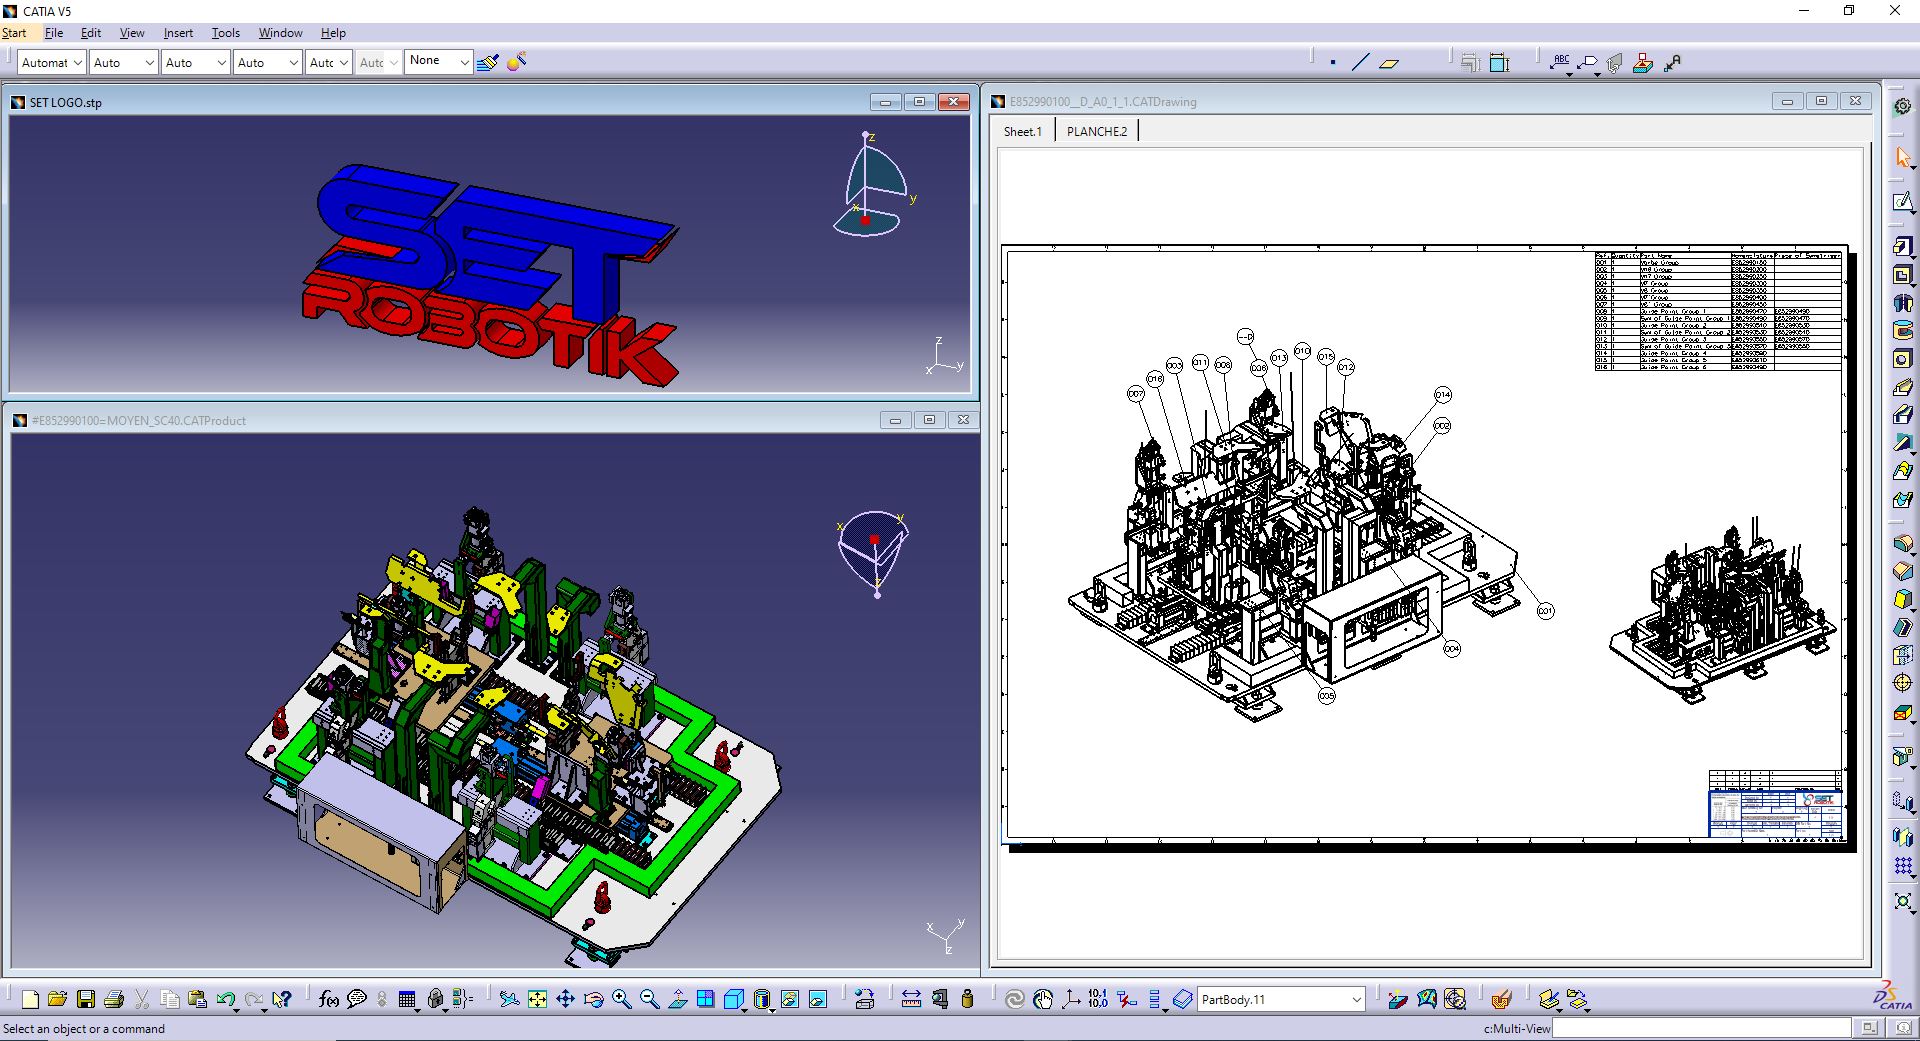Click the power input field next to c:Multi-View
The height and width of the screenshot is (1041, 1920).
click(1701, 1028)
